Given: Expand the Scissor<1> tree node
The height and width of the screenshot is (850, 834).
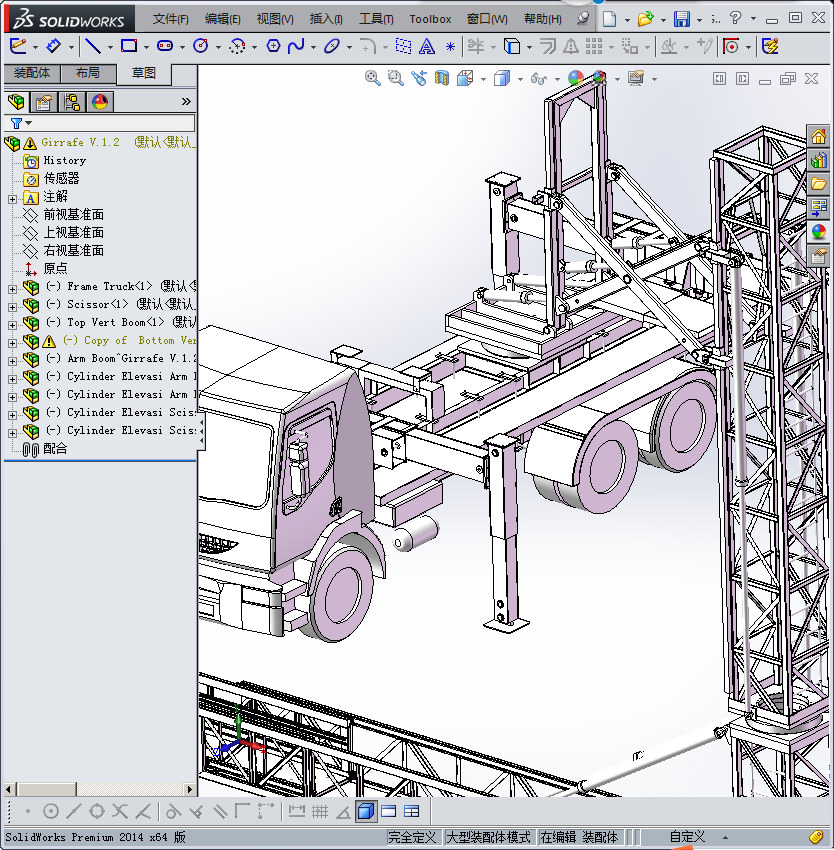Looking at the screenshot, I should click(12, 305).
